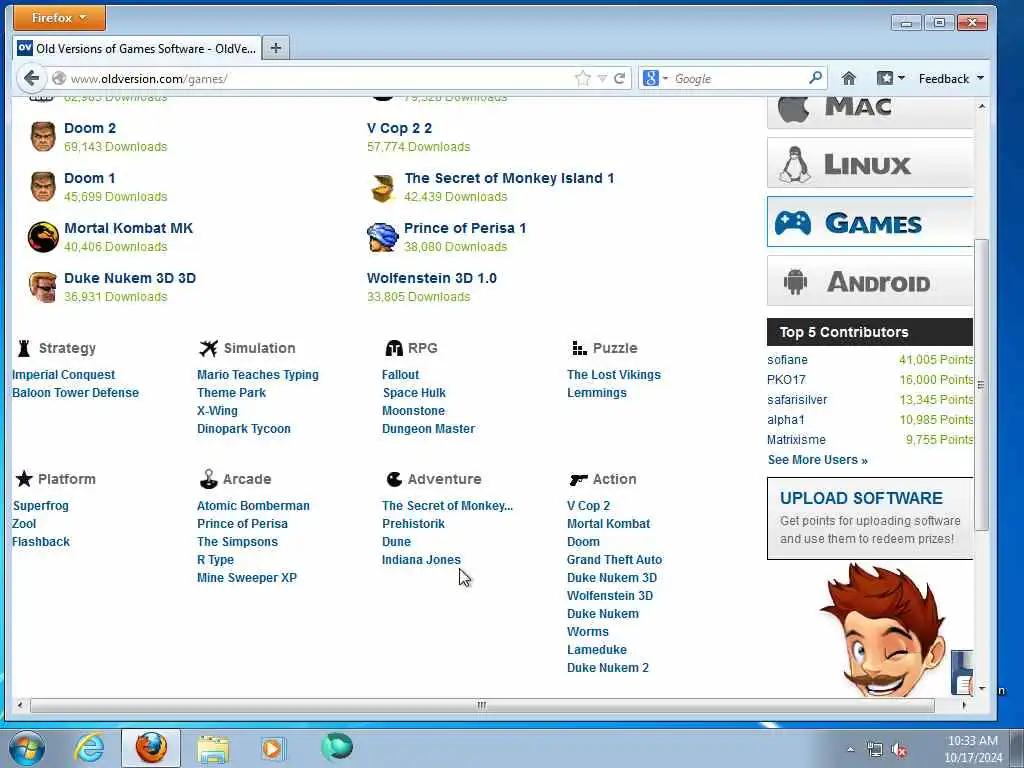1024x768 pixels.
Task: Open the Windows Start orb
Action: [x=27, y=748]
